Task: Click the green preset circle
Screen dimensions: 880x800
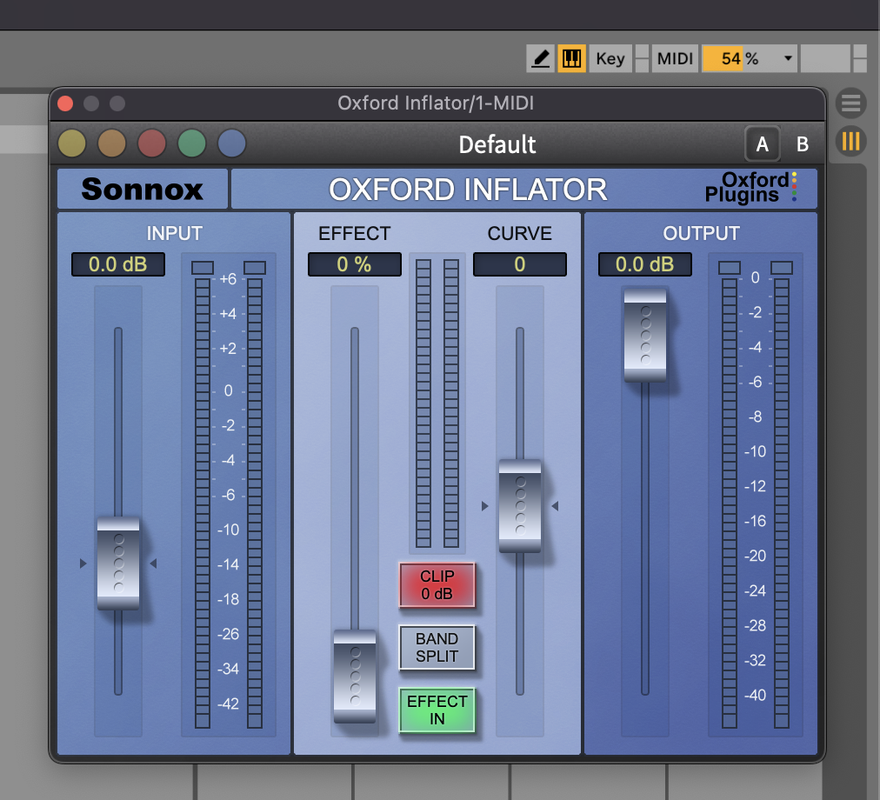Action: tap(191, 143)
